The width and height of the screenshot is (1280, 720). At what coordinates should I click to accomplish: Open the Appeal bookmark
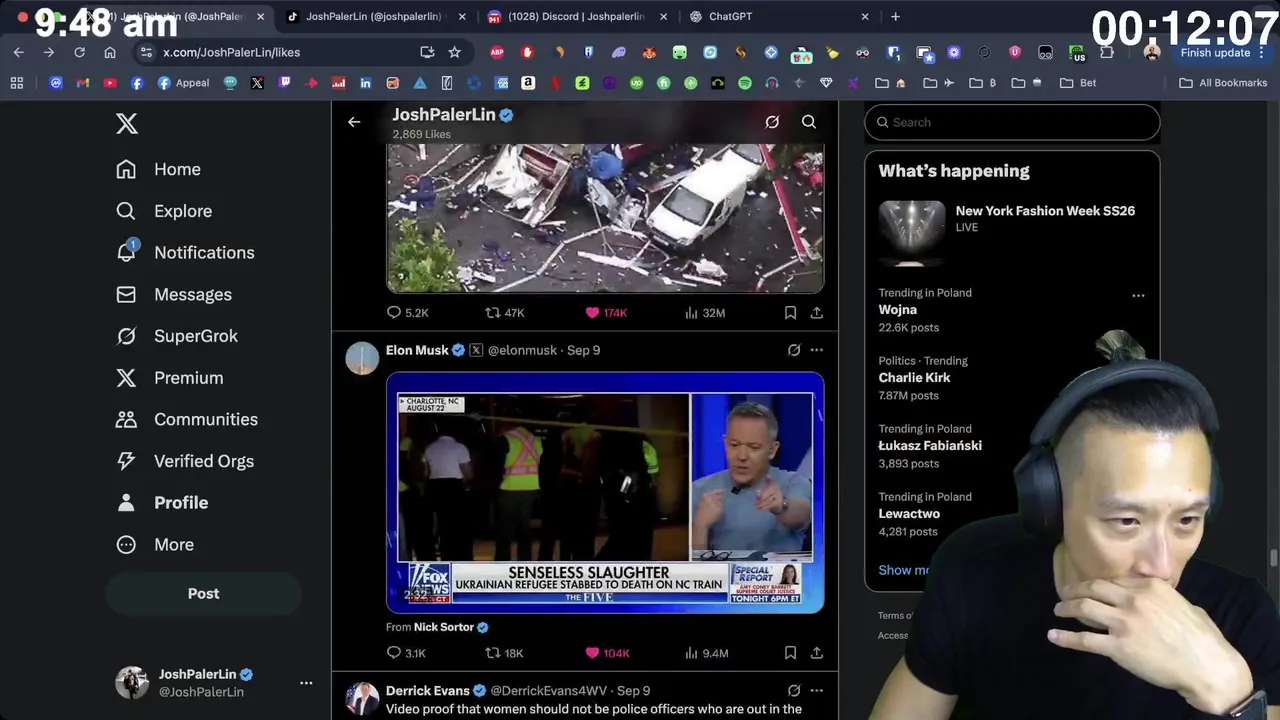(183, 83)
